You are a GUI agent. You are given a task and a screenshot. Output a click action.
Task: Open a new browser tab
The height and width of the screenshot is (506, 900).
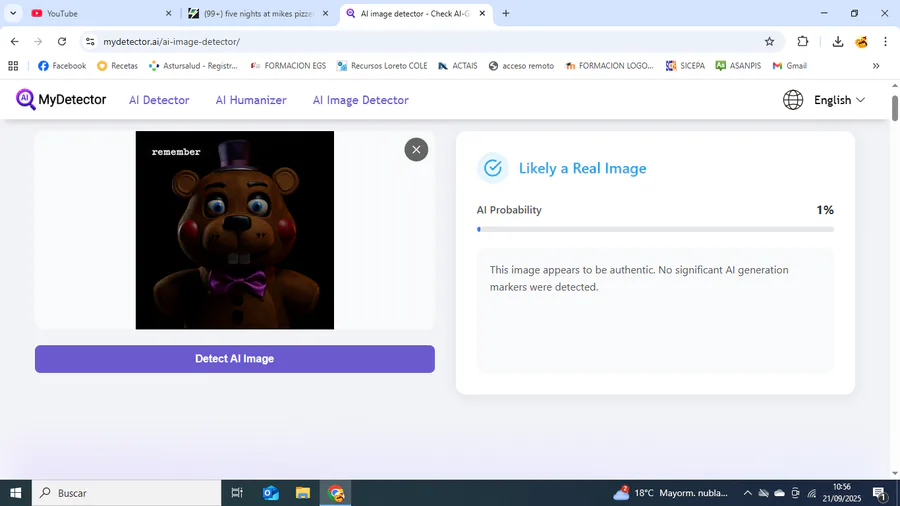click(506, 13)
